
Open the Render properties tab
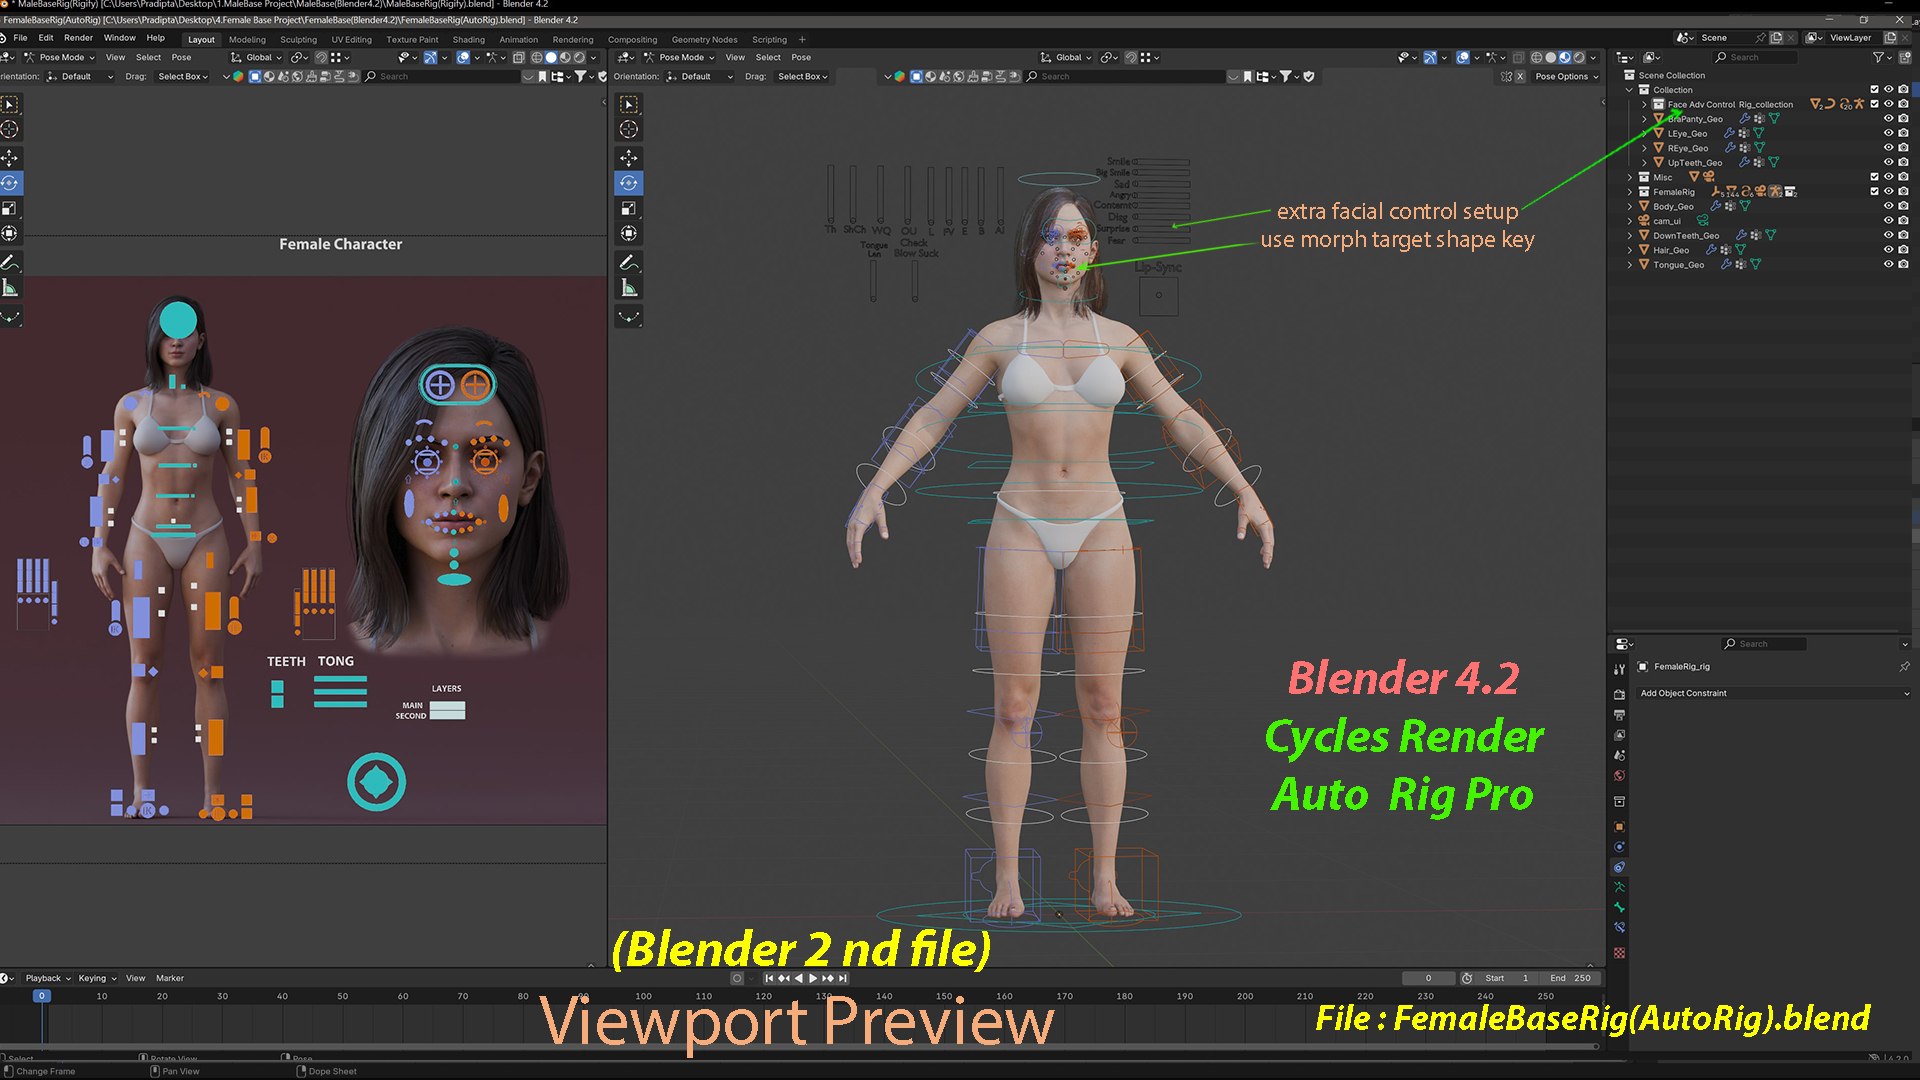click(1619, 694)
